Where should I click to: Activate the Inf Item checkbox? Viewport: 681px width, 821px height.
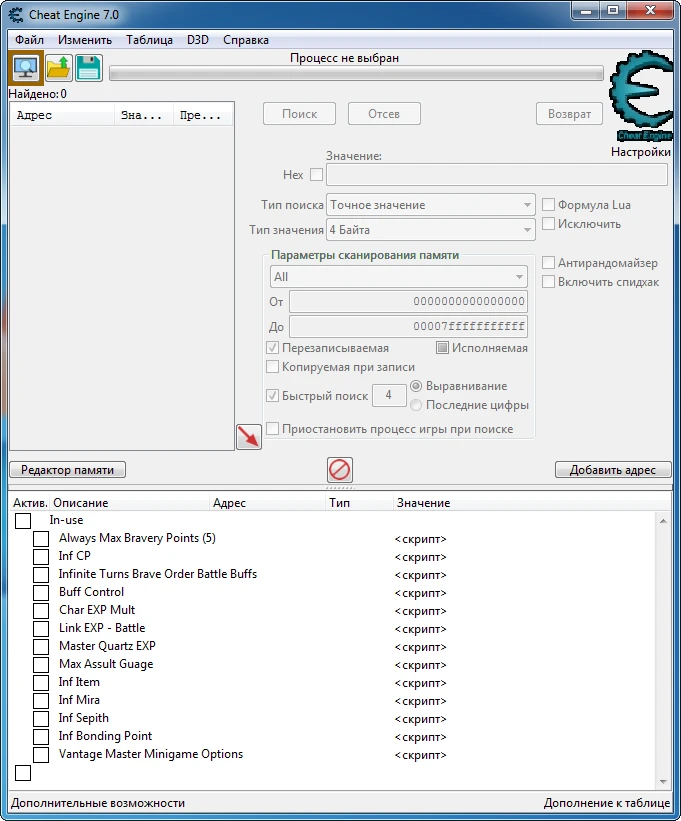coord(41,682)
